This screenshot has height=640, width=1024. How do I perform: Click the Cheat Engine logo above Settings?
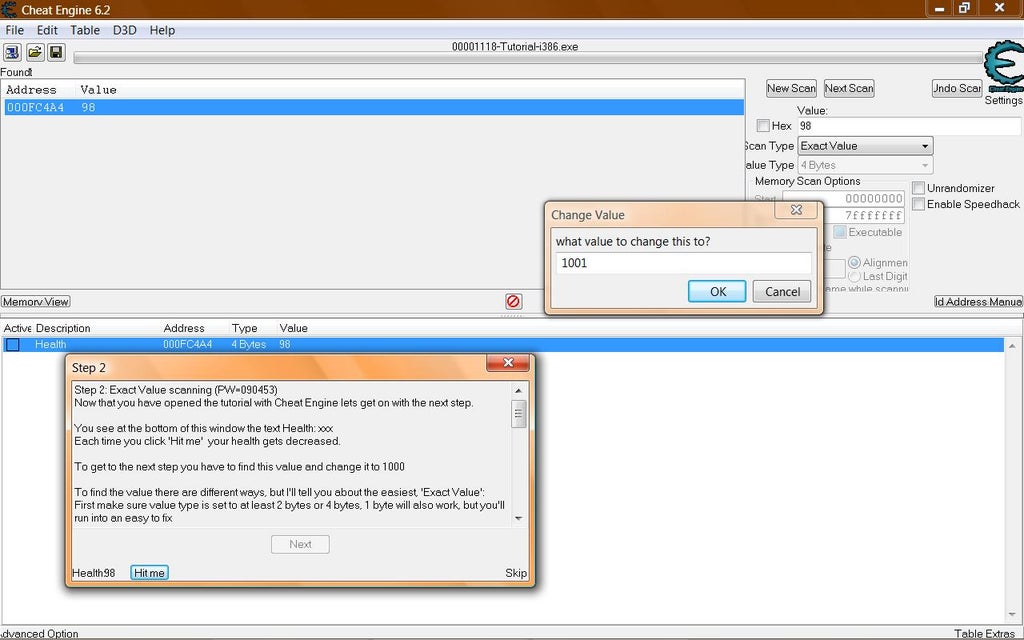coord(1002,68)
